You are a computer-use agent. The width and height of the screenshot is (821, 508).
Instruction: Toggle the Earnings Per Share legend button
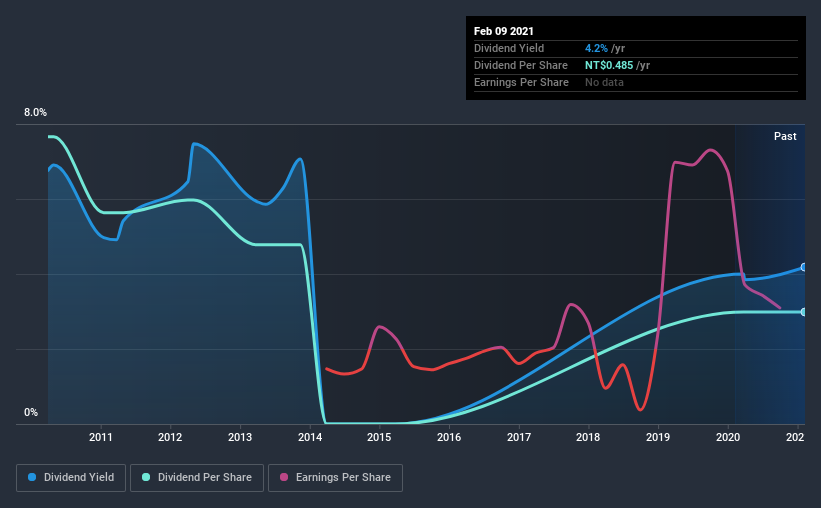335,478
